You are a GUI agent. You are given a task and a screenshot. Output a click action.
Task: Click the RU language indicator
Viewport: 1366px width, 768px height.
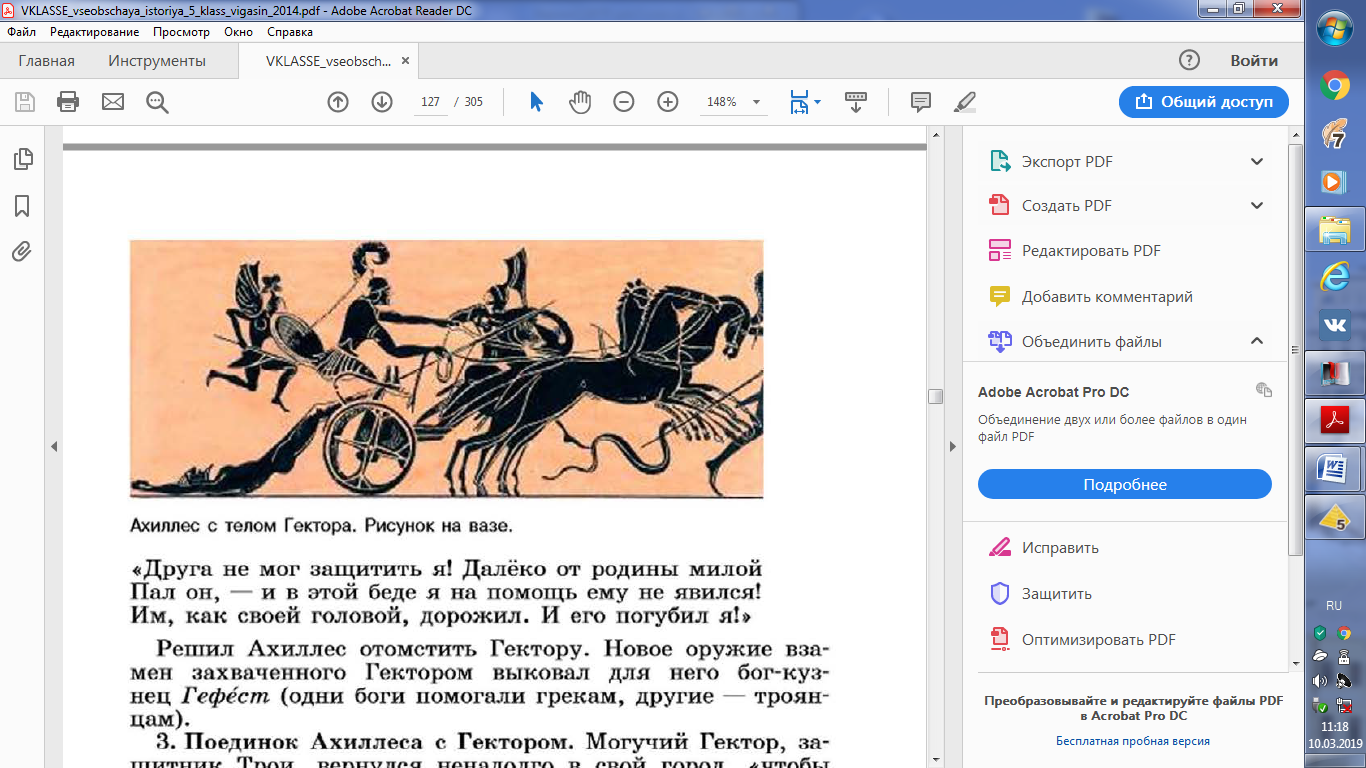1334,606
